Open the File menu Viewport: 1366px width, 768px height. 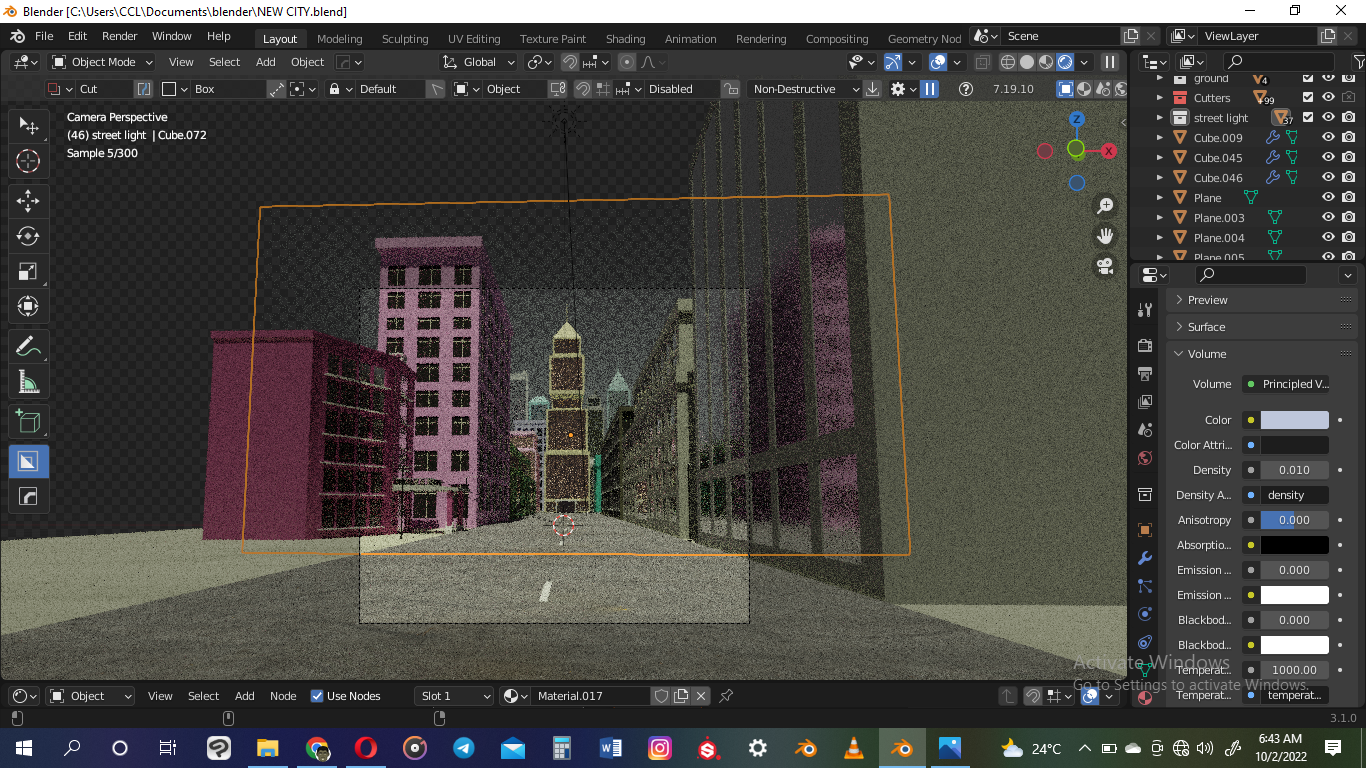tap(44, 36)
